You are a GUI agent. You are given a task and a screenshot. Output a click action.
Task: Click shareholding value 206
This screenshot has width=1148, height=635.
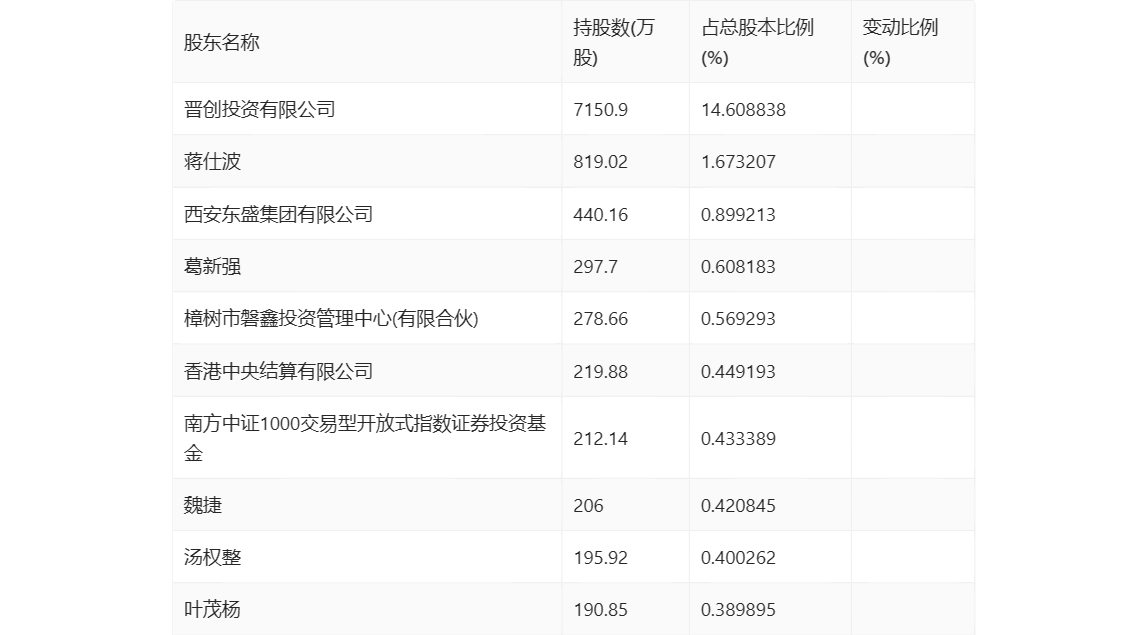[x=588, y=505]
